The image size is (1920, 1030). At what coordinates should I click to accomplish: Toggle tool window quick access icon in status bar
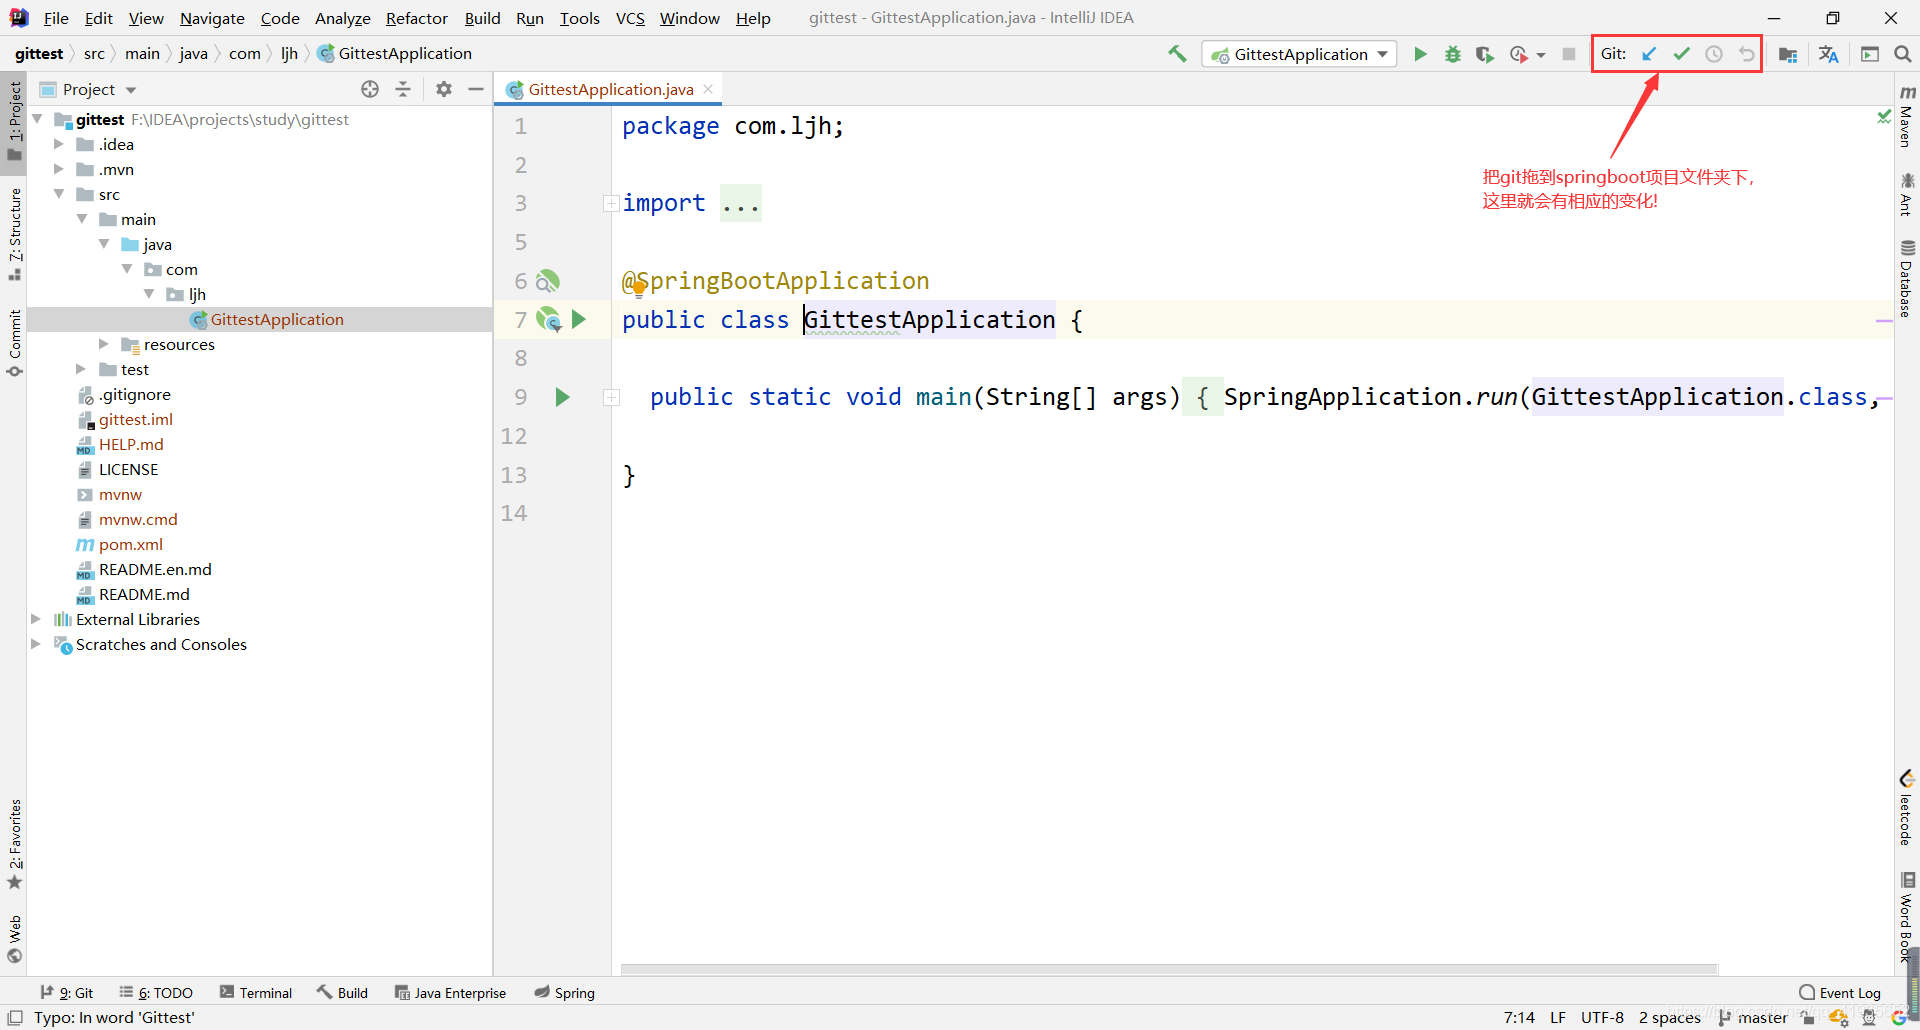[15, 1017]
